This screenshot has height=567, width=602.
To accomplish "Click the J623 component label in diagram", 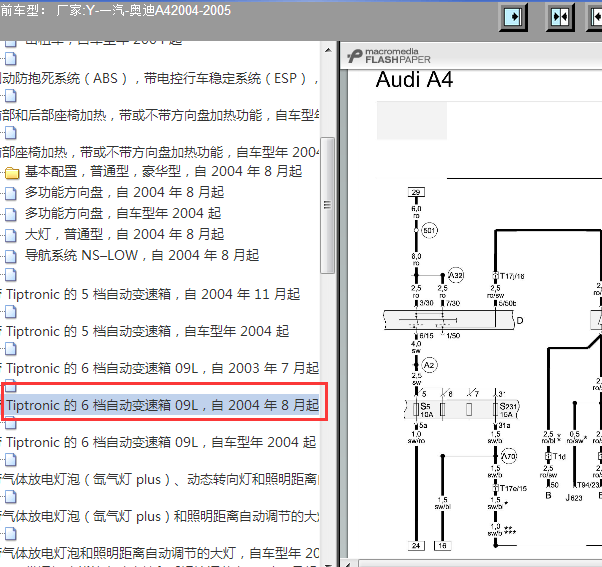I will pyautogui.click(x=574, y=498).
